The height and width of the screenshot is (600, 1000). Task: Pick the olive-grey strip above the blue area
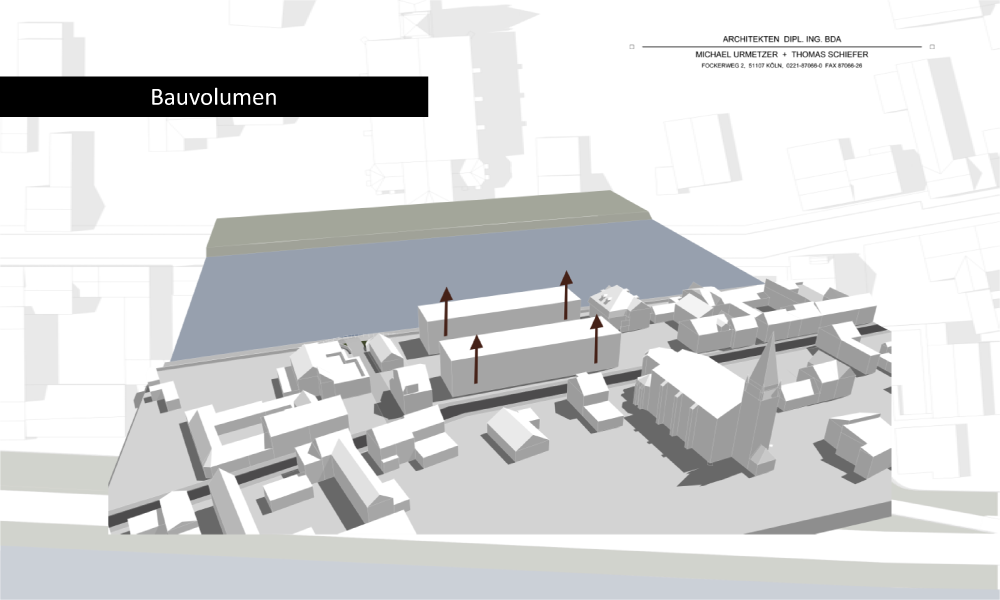point(420,222)
